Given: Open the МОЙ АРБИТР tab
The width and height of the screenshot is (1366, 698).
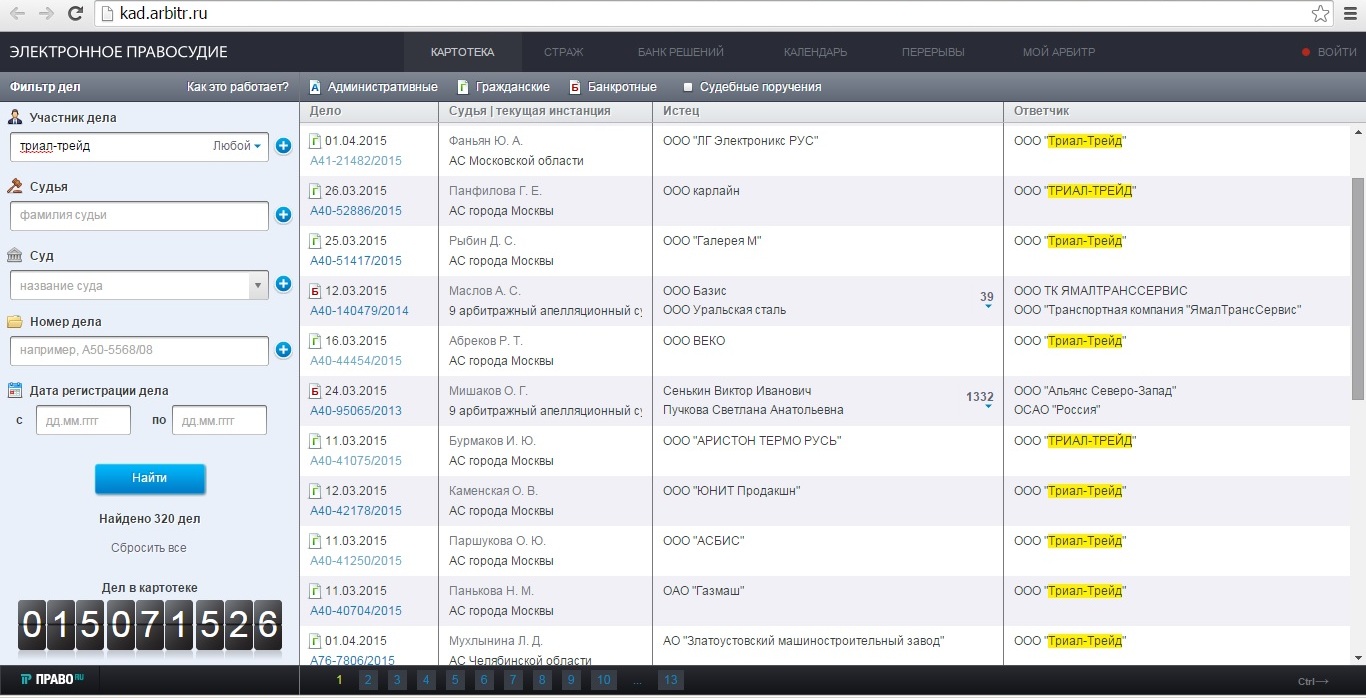Looking at the screenshot, I should (1059, 52).
